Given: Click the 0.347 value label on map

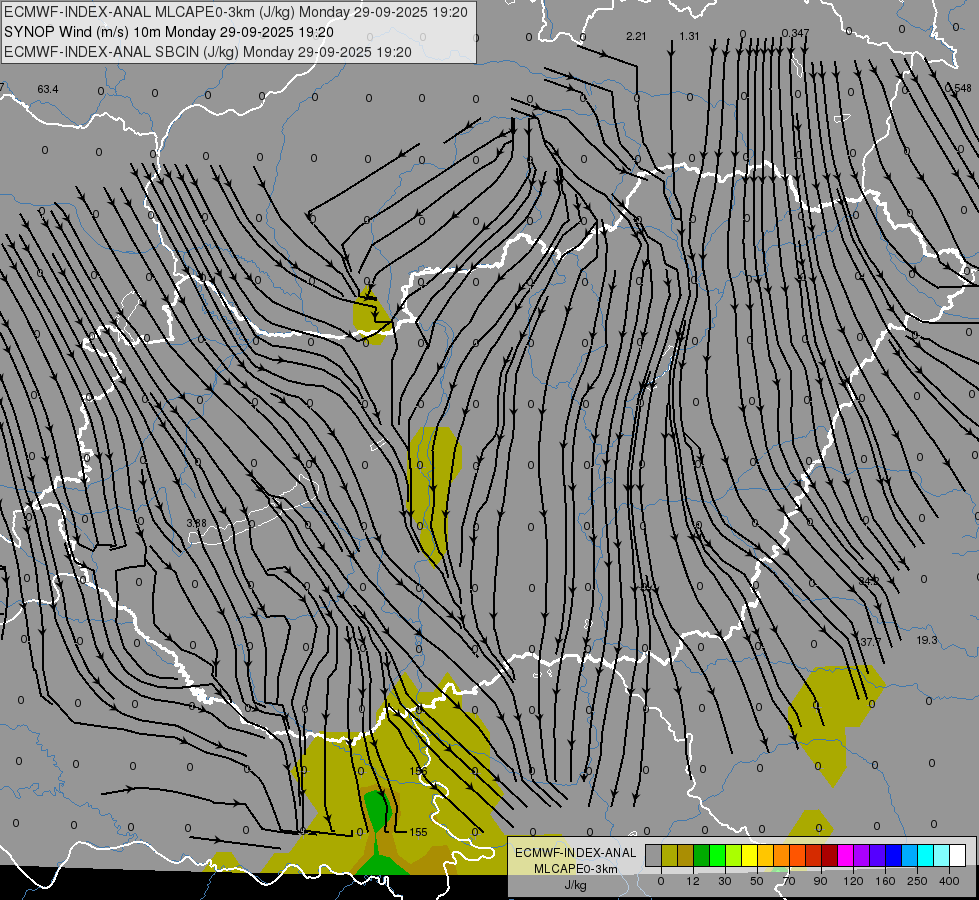Looking at the screenshot, I should pyautogui.click(x=795, y=34).
